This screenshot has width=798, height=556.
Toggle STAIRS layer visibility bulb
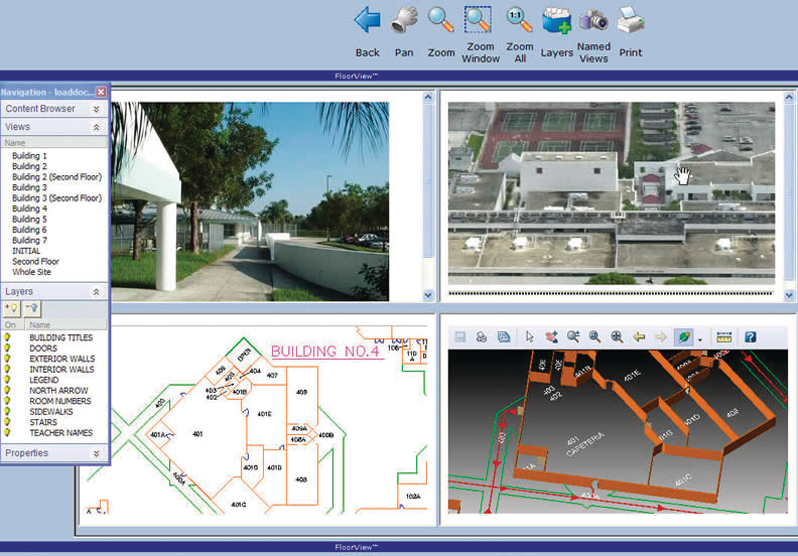click(x=7, y=422)
